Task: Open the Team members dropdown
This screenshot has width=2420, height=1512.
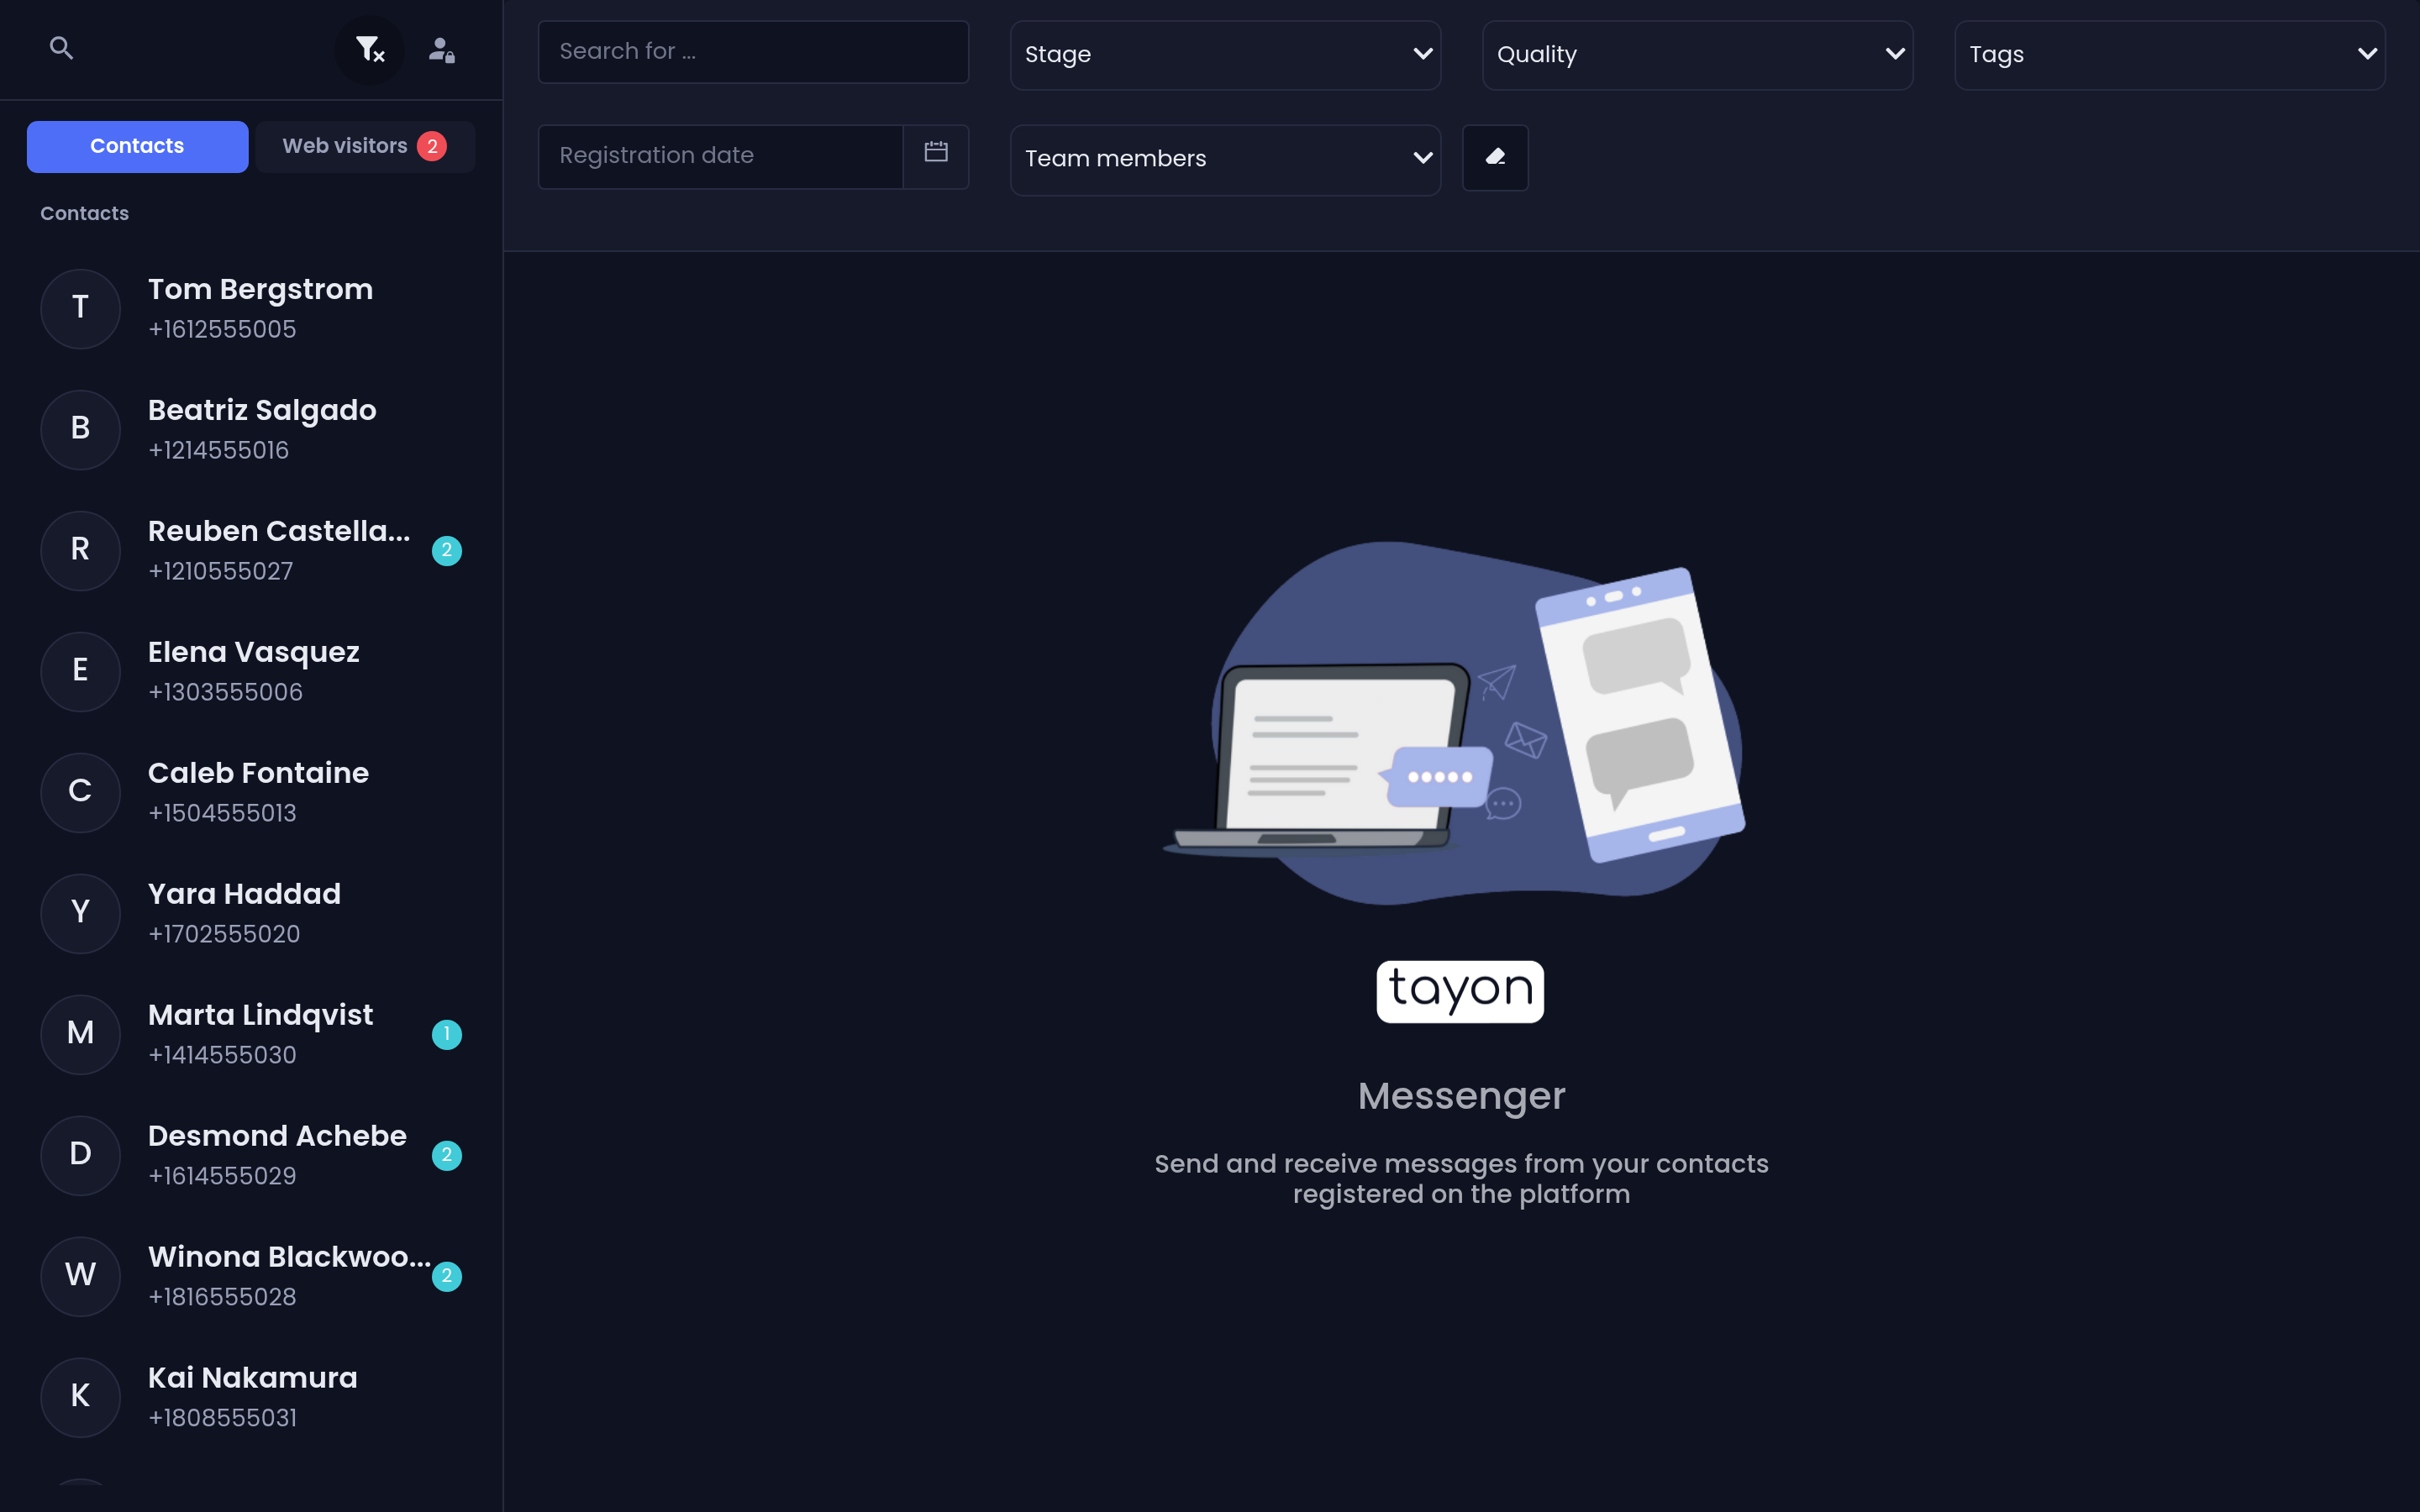Action: (1225, 159)
